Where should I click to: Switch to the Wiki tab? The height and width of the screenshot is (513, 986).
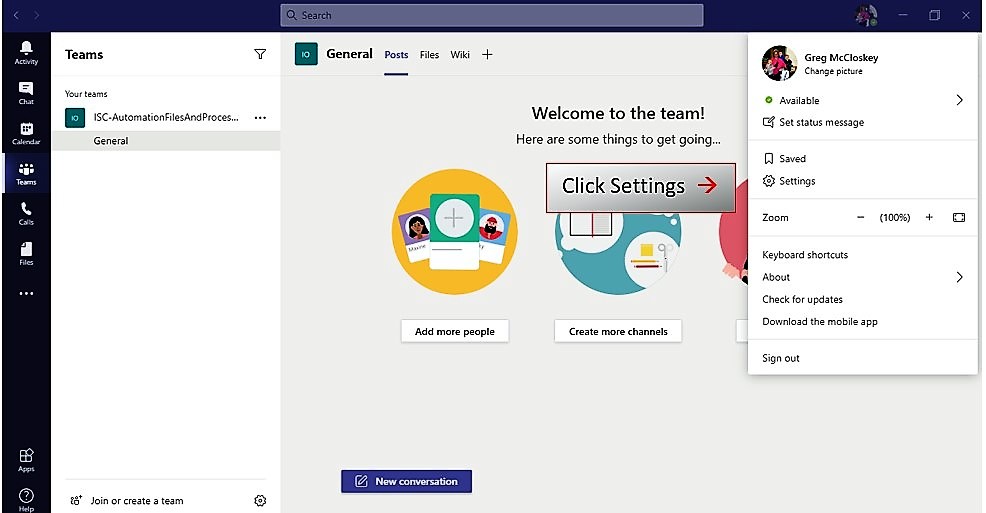(x=460, y=55)
